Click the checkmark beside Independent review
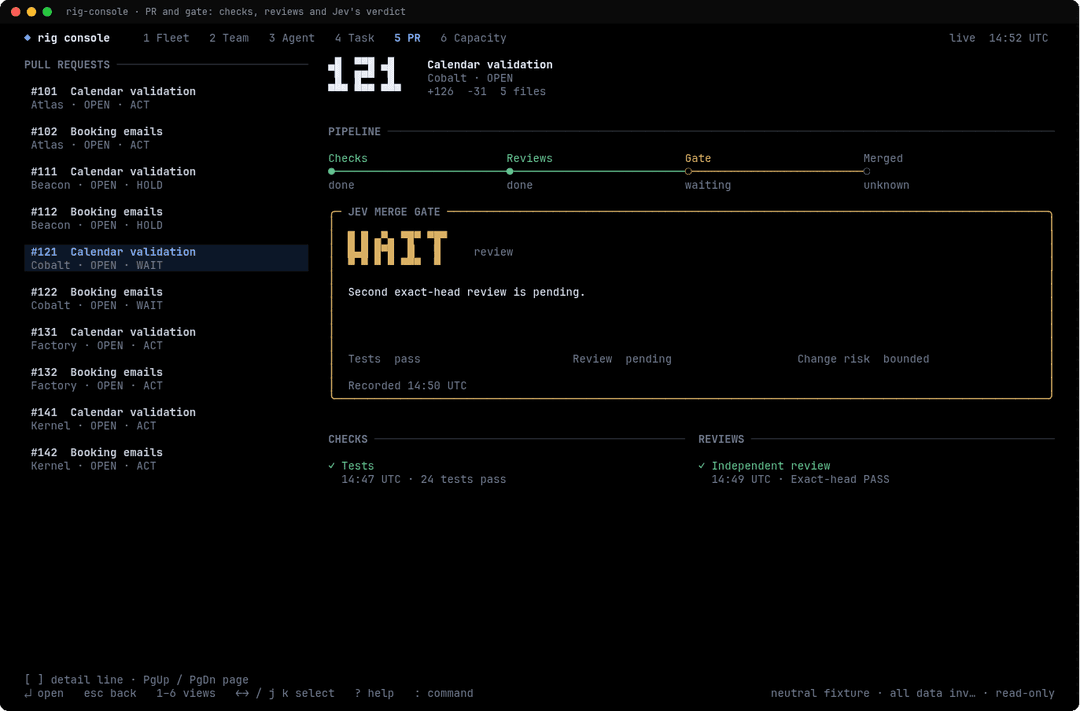The width and height of the screenshot is (1080, 711). coord(702,466)
